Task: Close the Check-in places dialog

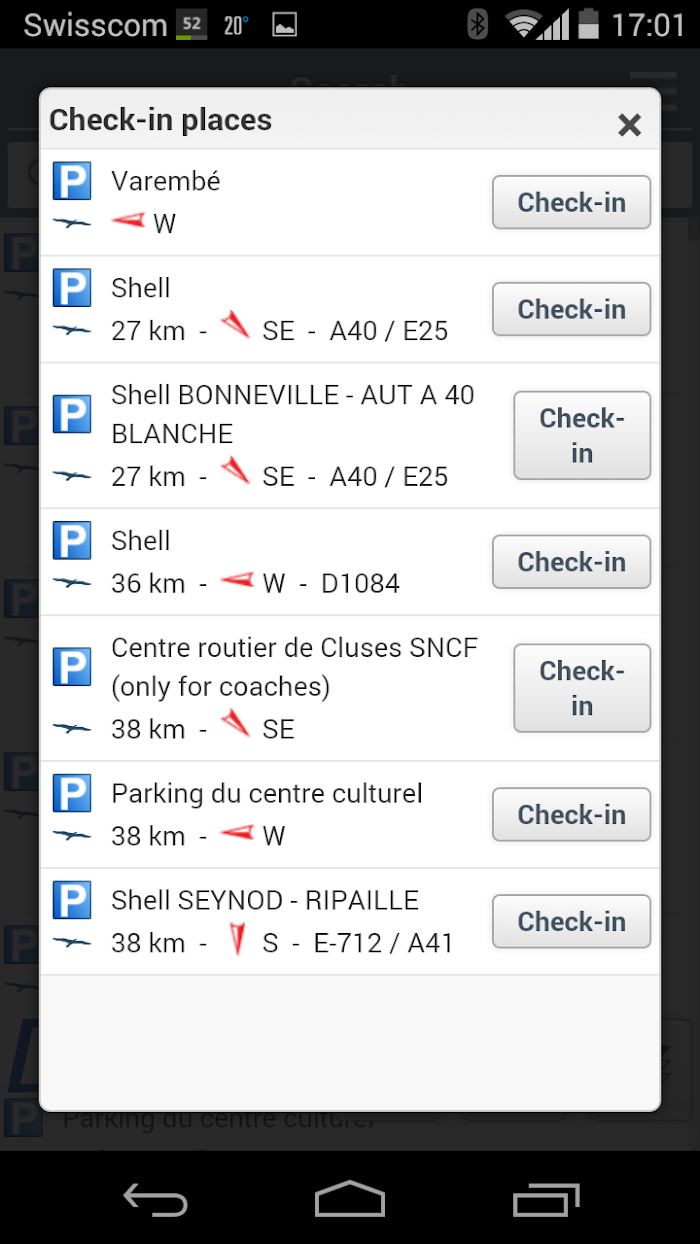Action: 629,124
